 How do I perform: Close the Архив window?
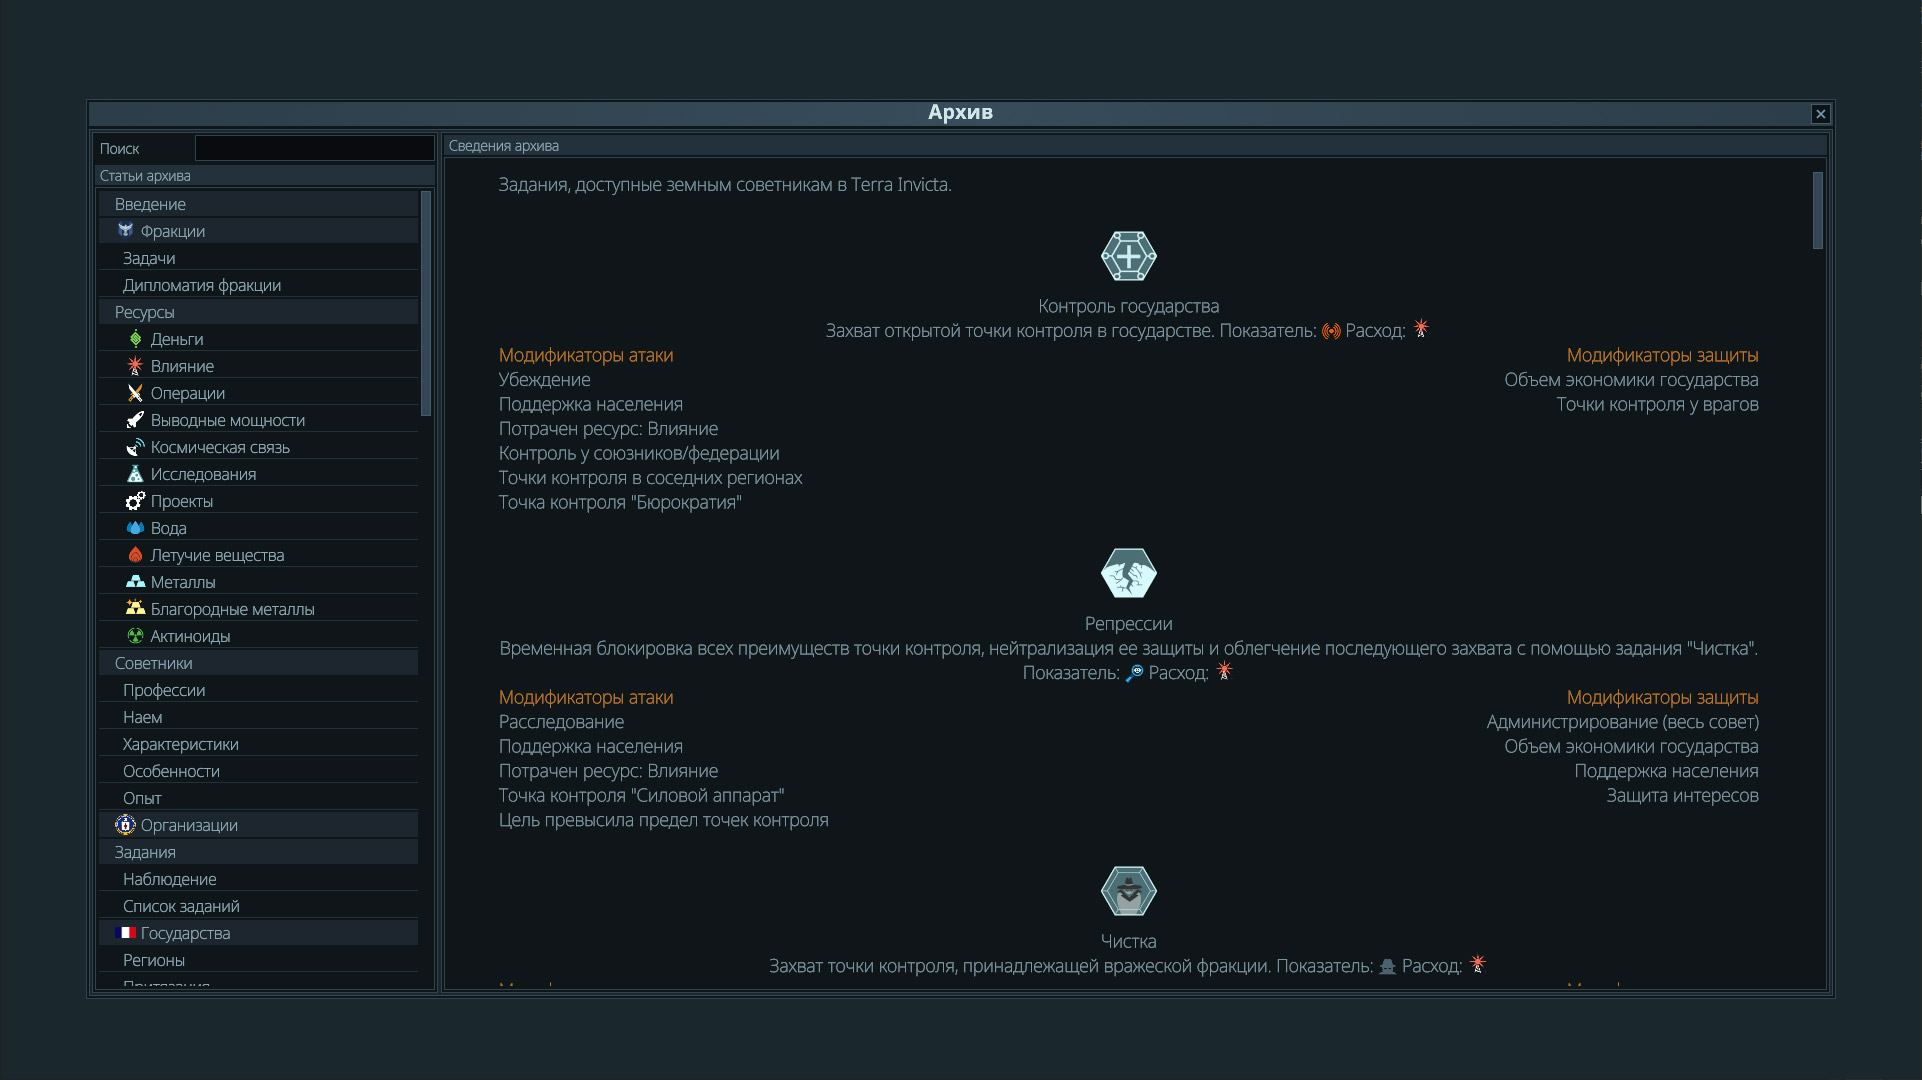click(1820, 114)
